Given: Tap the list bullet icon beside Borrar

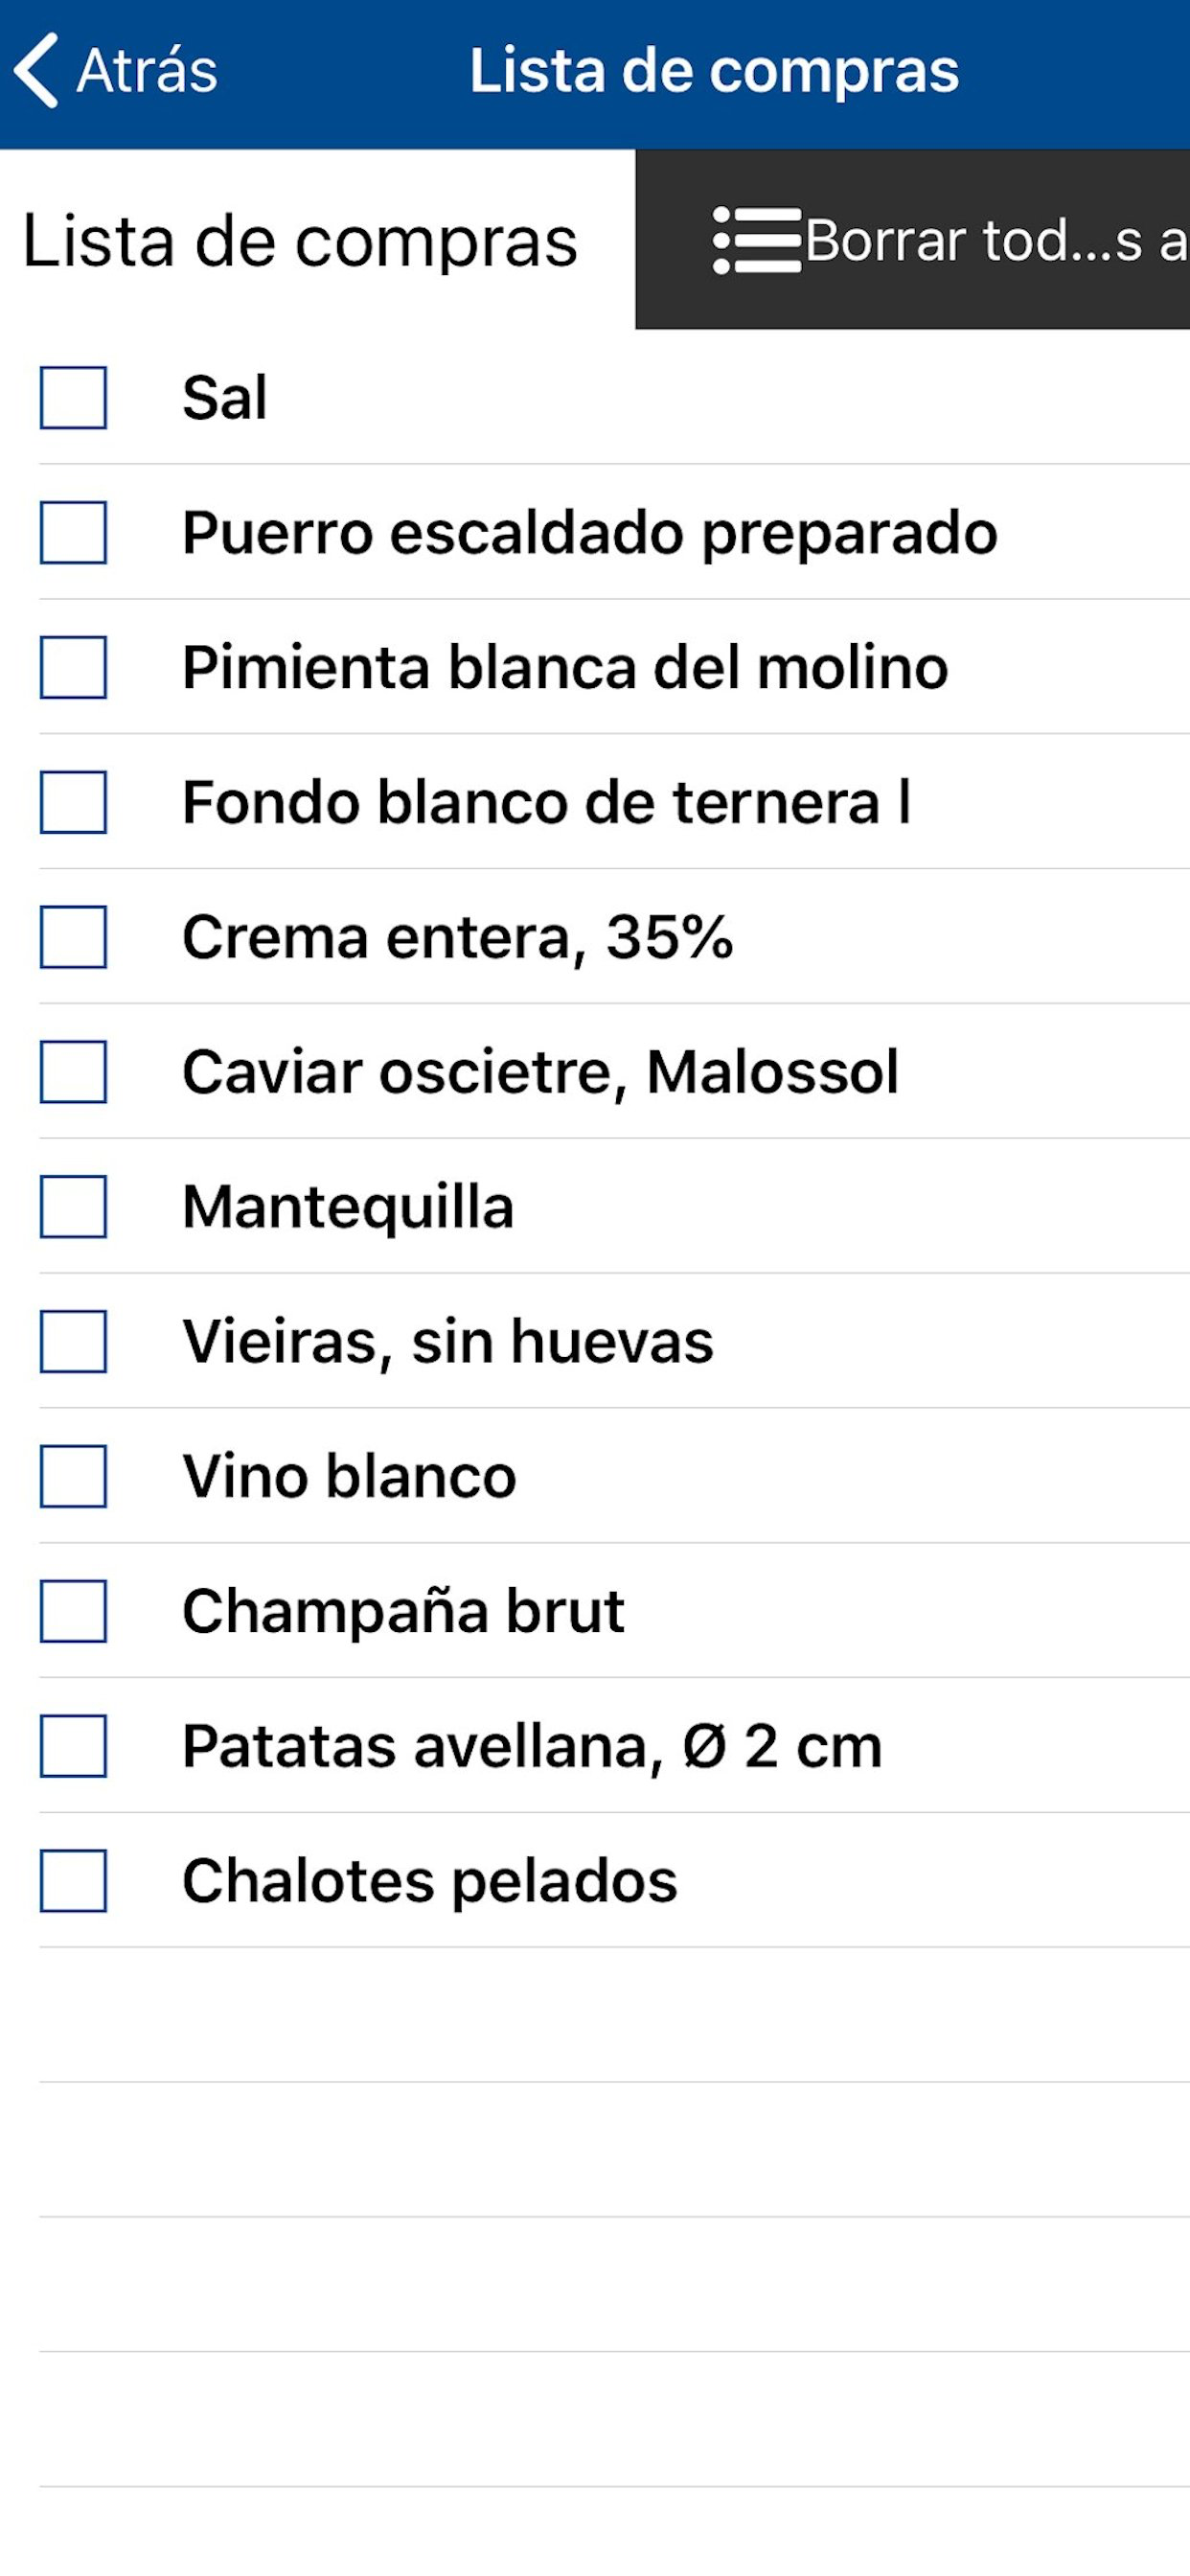Looking at the screenshot, I should click(x=757, y=241).
